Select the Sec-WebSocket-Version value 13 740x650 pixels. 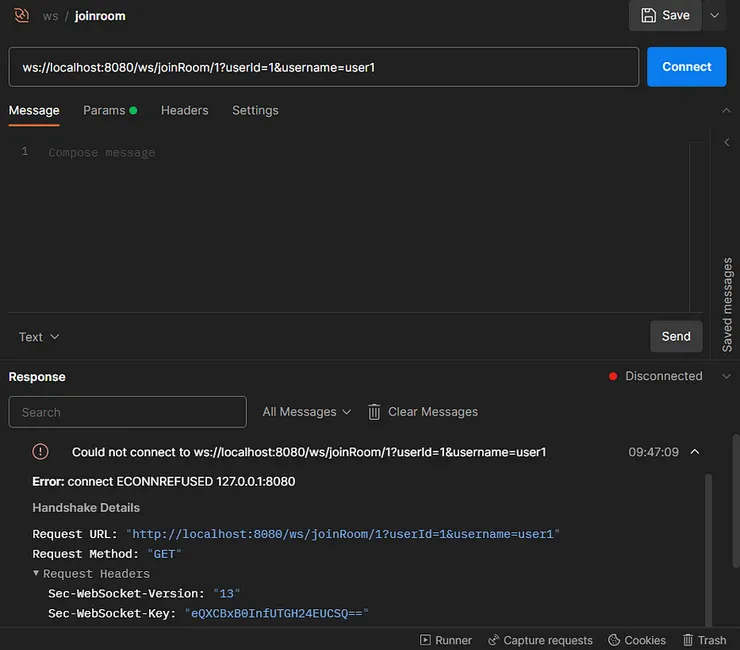227,593
